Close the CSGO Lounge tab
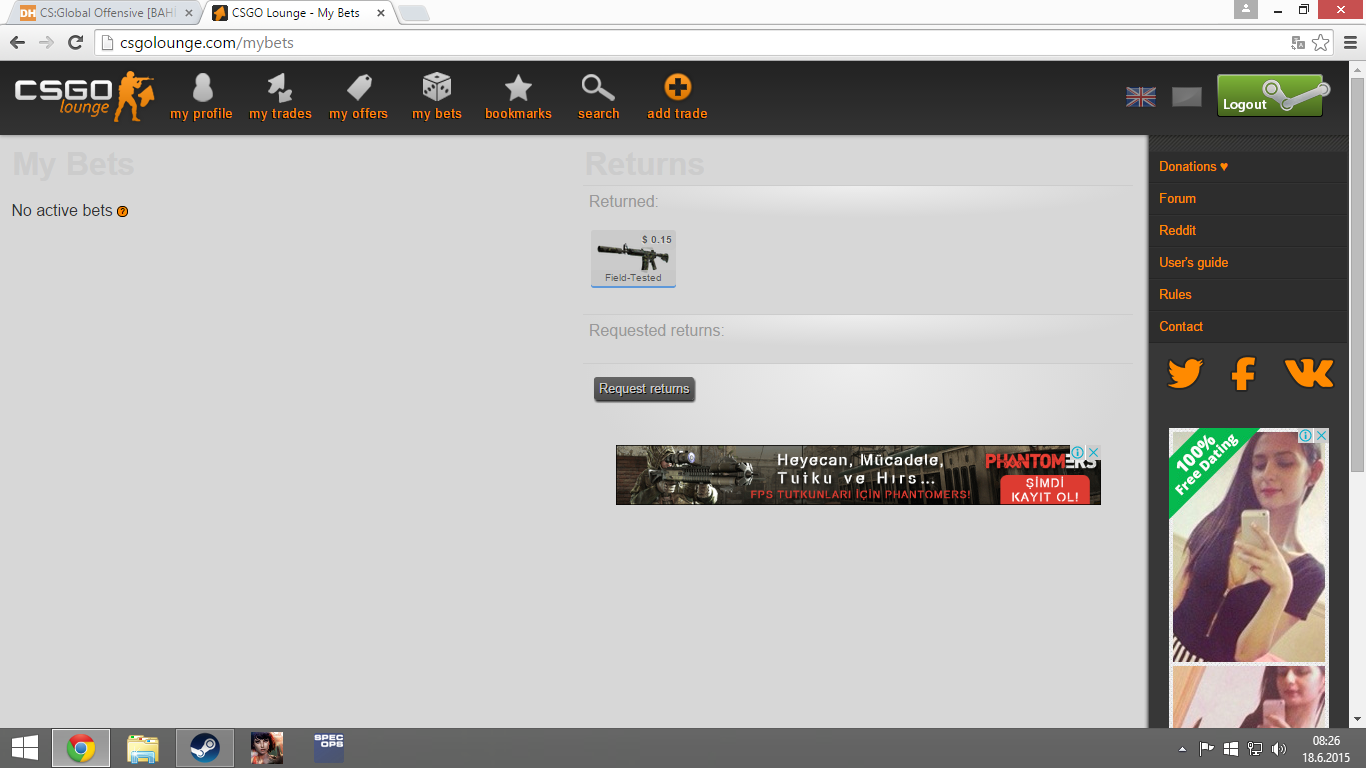 pyautogui.click(x=382, y=13)
